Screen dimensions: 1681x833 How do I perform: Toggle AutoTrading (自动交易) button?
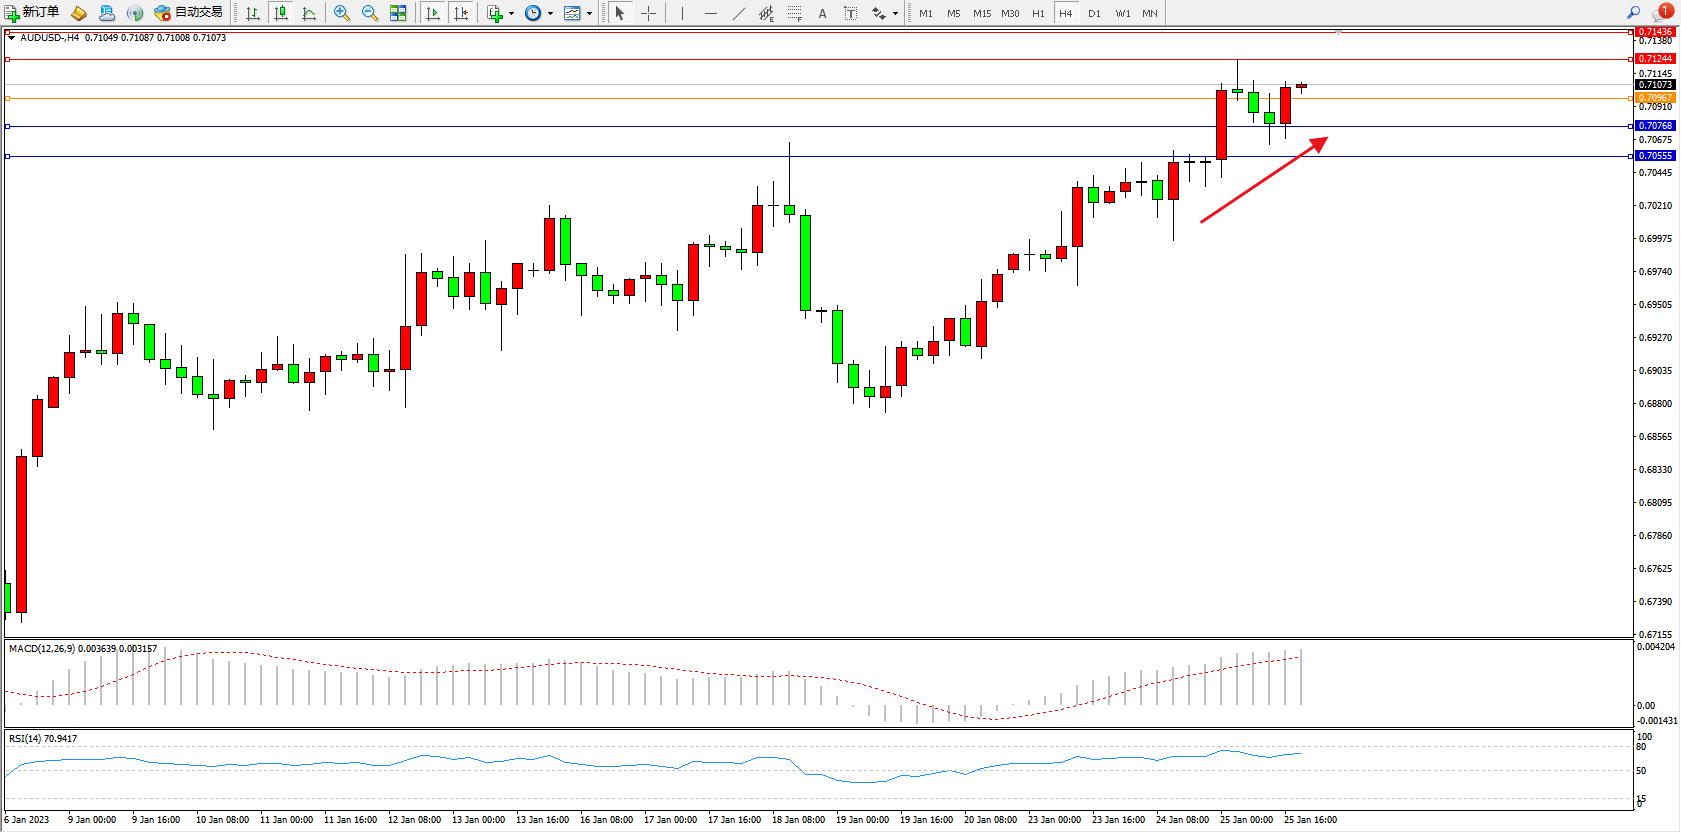(188, 13)
